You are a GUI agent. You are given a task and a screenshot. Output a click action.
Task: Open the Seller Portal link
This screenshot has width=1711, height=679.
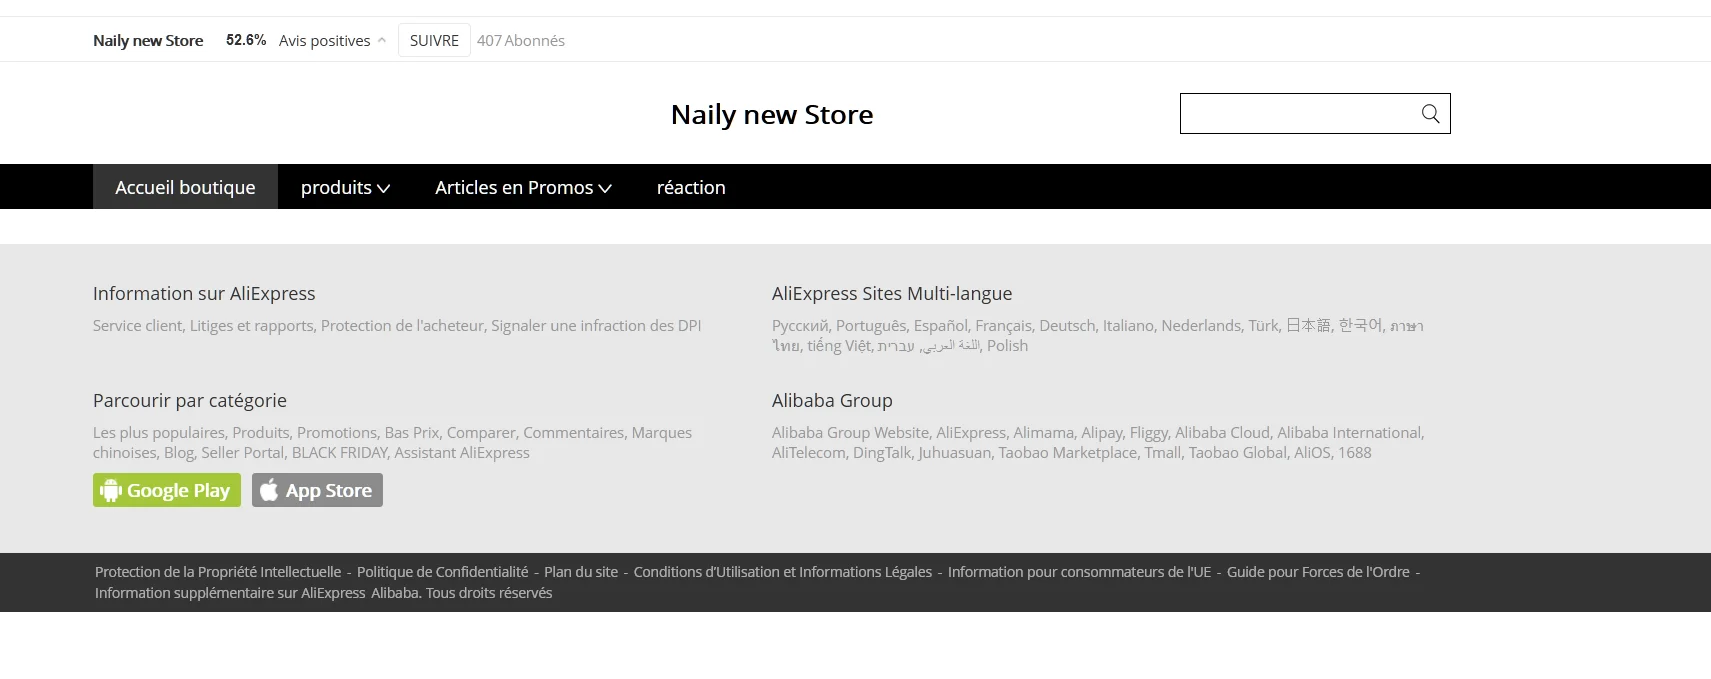242,453
